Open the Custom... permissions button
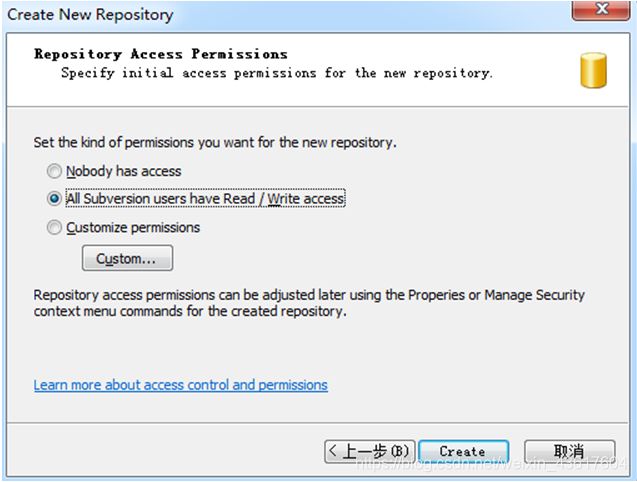637x482 pixels. click(128, 258)
